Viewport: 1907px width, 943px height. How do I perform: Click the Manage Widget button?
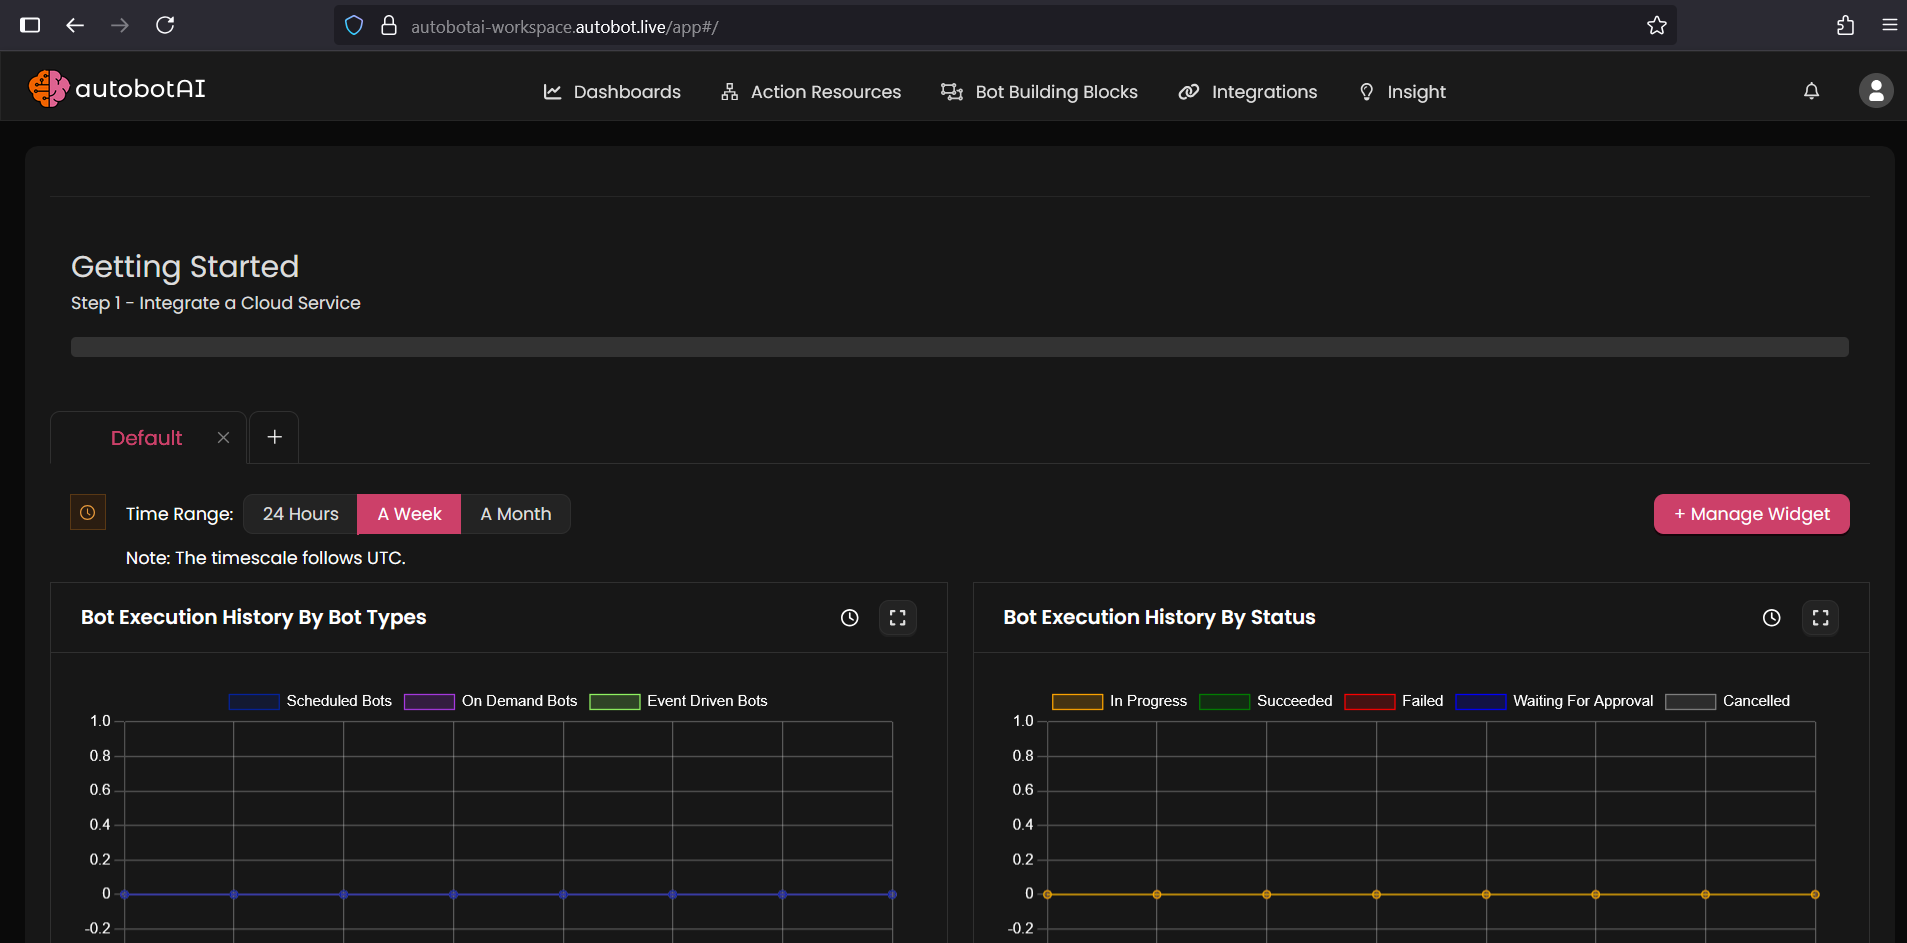point(1751,514)
